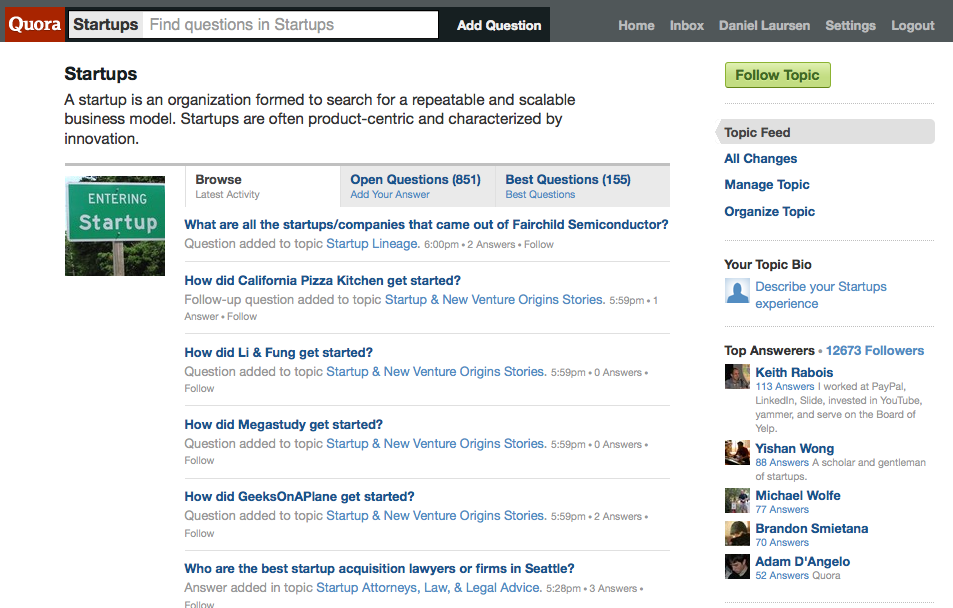Click the Your Topic Bio avatar icon
Screen dimensions: 953x608
pos(737,291)
